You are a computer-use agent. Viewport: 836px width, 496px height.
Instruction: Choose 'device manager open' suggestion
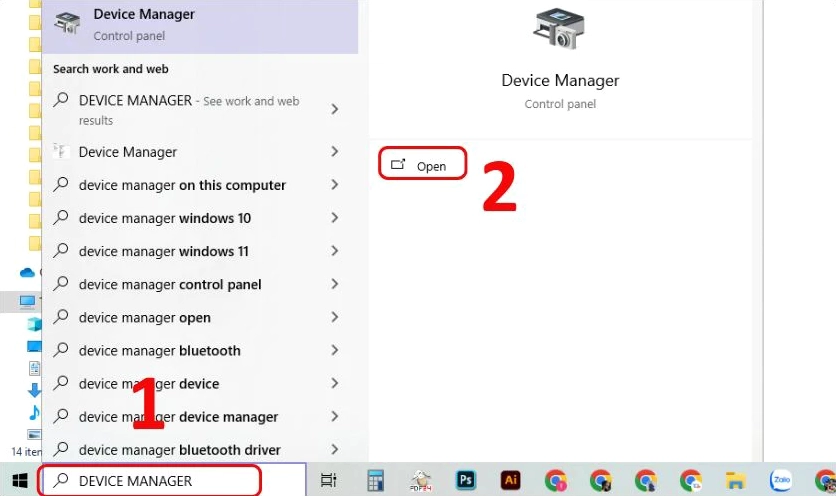pos(200,317)
